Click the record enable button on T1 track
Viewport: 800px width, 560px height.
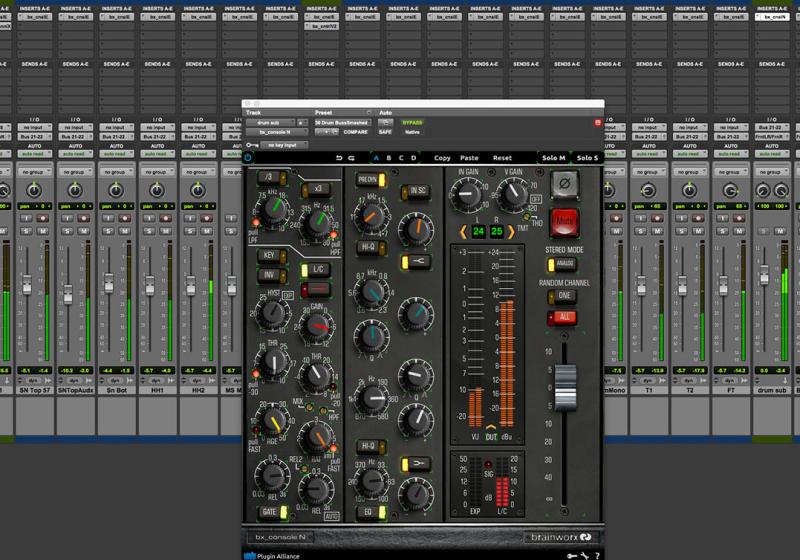[657, 218]
